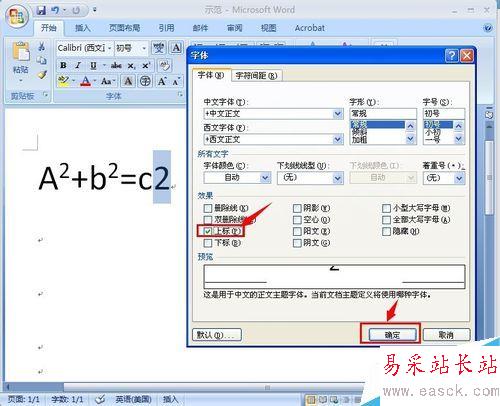Open clipboard pane launcher in 剪贴板 group

[x=46, y=95]
